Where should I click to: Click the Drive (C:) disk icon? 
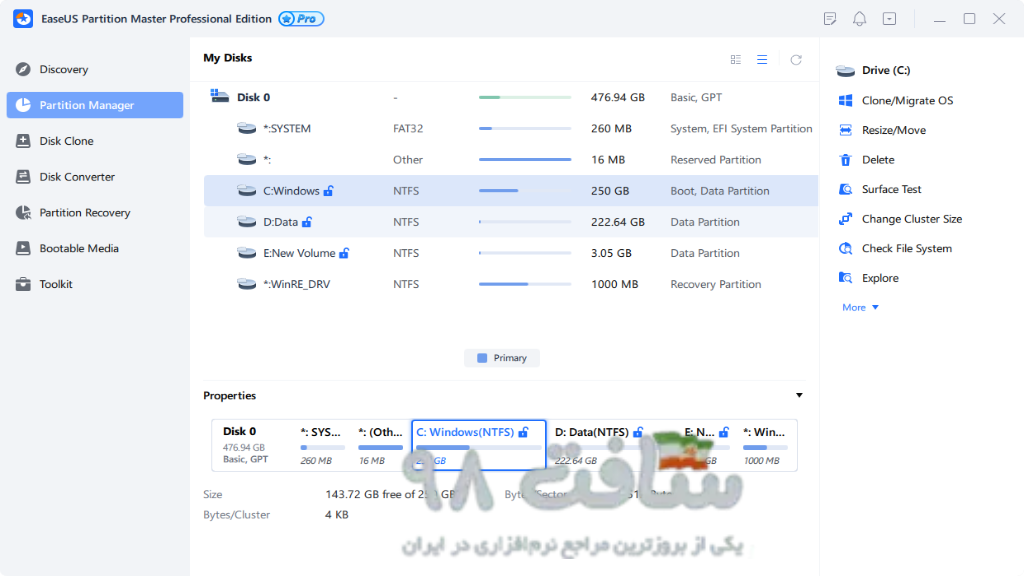(845, 71)
